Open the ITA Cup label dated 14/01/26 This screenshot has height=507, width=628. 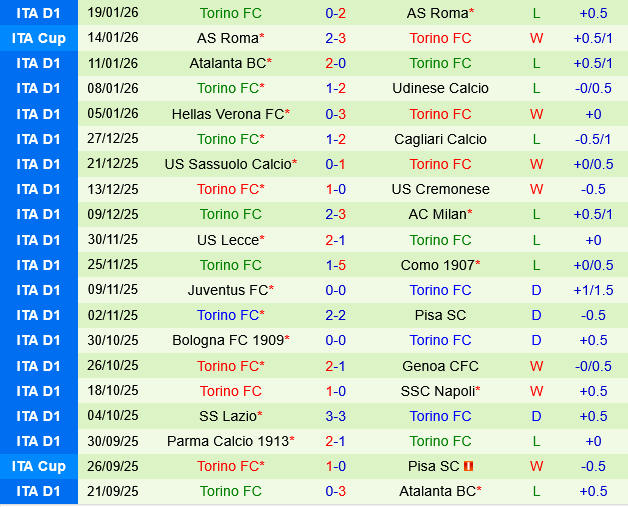(39, 38)
